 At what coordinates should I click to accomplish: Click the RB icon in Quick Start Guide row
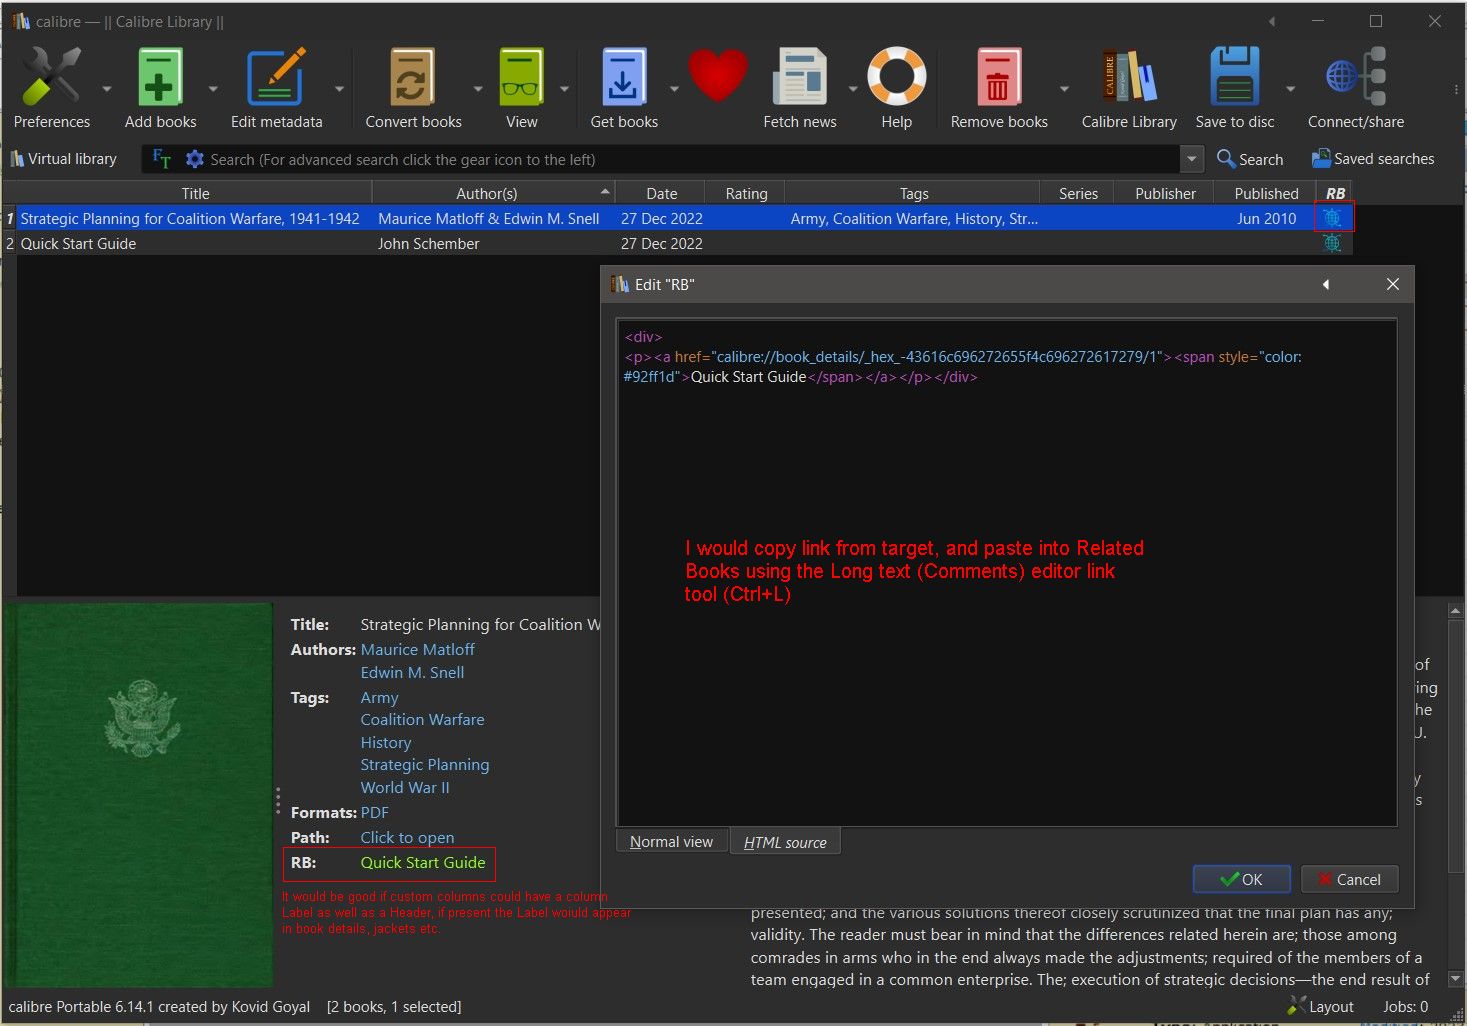tap(1332, 243)
